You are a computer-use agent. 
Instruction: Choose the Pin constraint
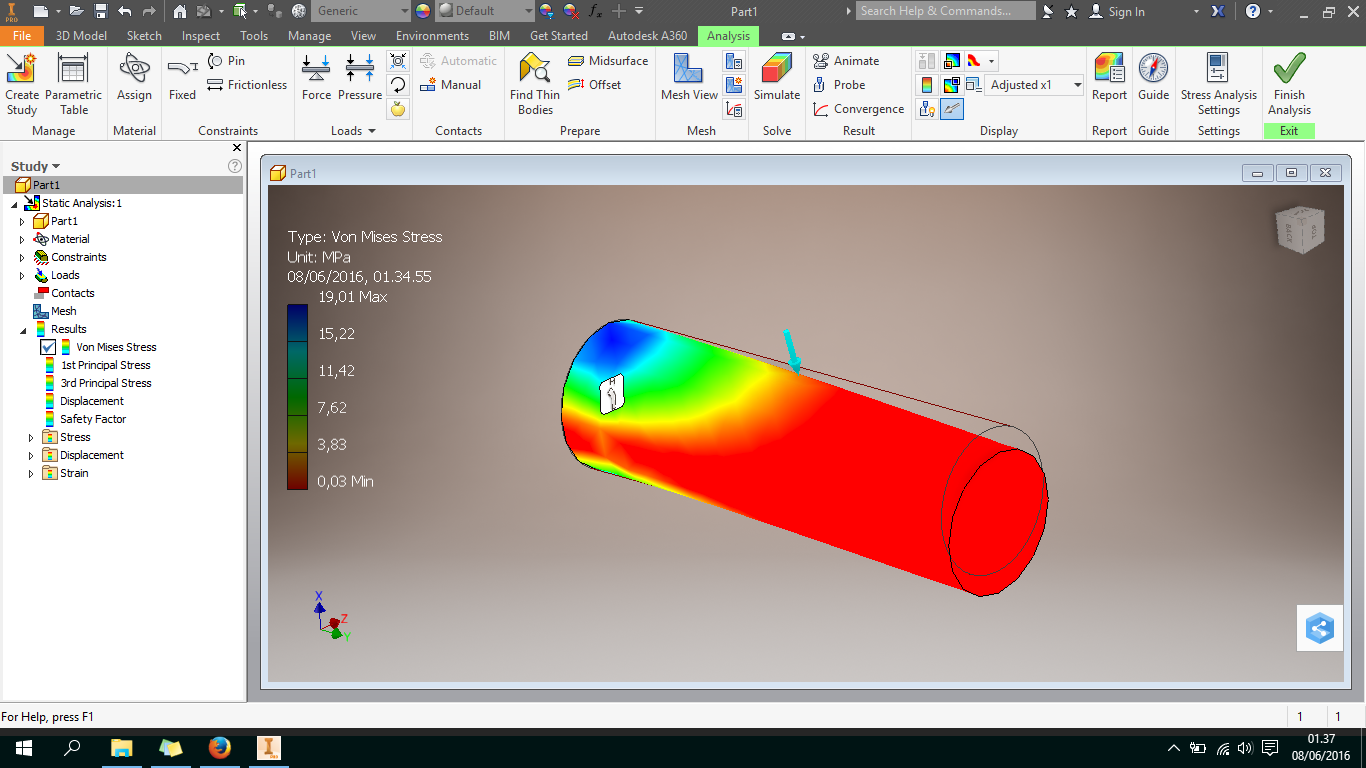pyautogui.click(x=226, y=61)
